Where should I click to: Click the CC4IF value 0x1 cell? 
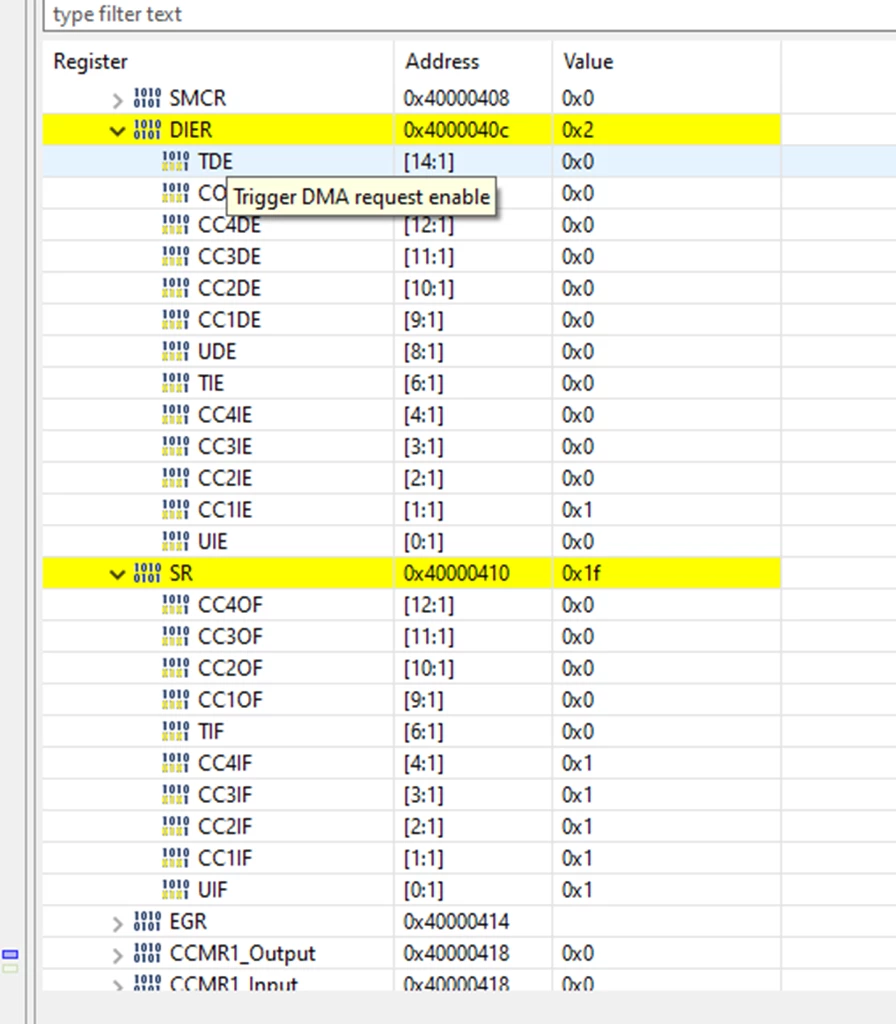tap(666, 763)
